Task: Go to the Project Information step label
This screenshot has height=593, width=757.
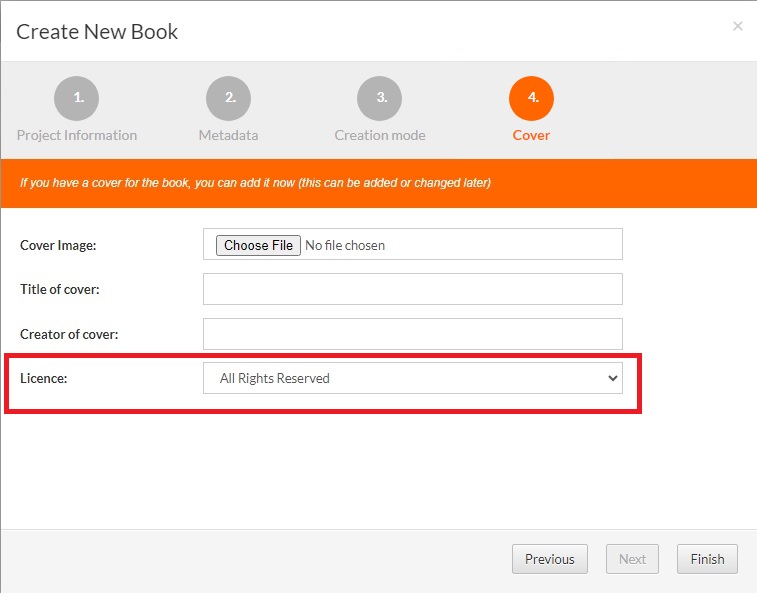Action: pos(77,135)
